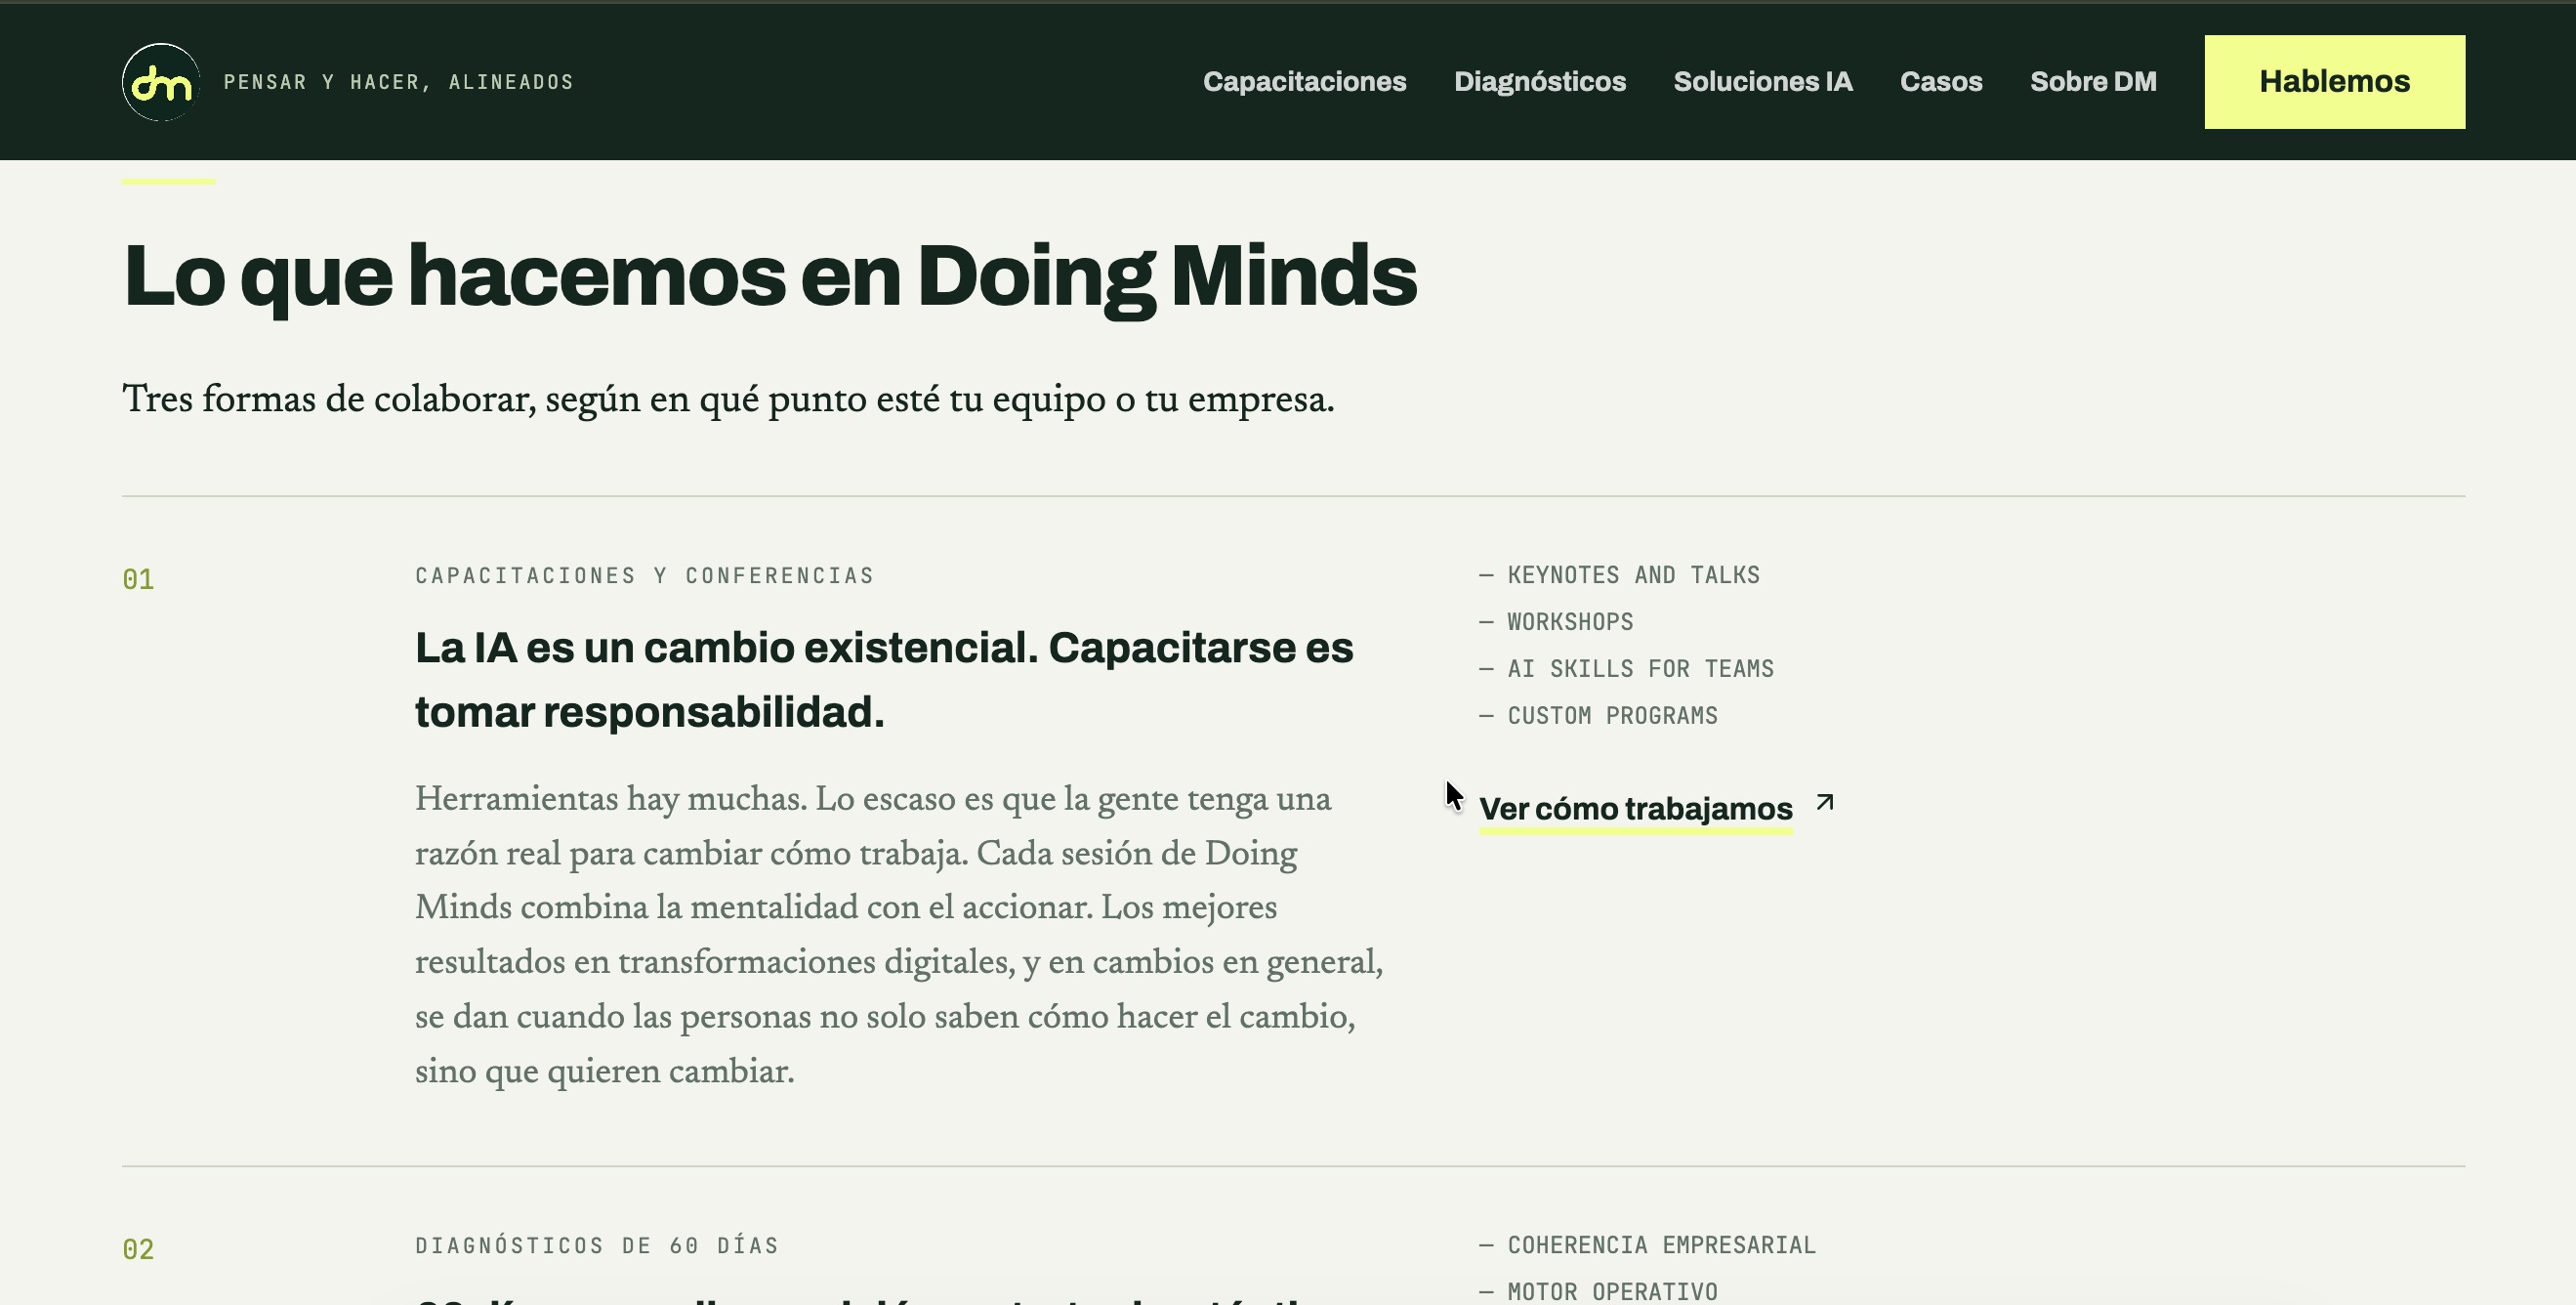The height and width of the screenshot is (1305, 2576).
Task: Click the Coherencia Empresarial list item
Action: (x=1648, y=1245)
